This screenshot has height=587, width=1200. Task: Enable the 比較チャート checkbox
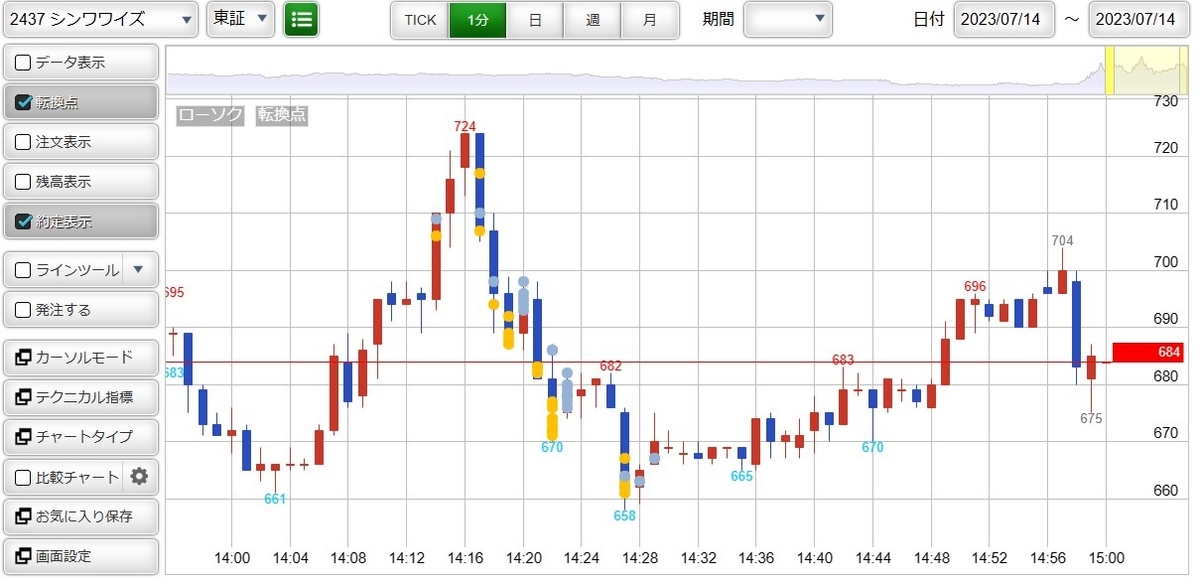pyautogui.click(x=23, y=477)
